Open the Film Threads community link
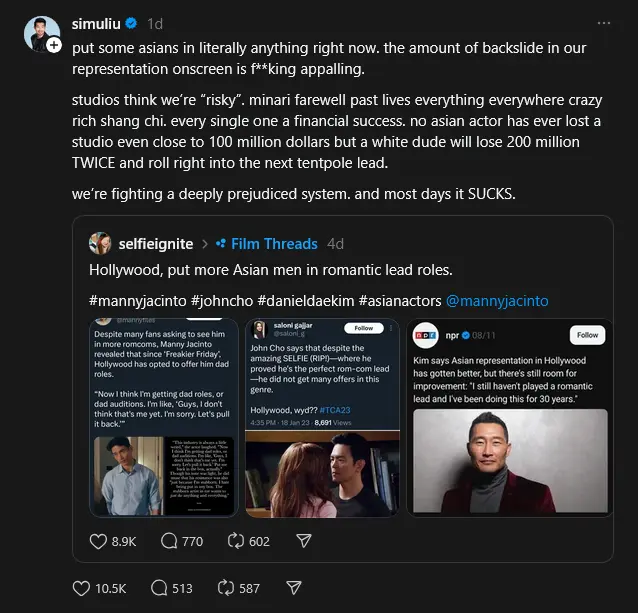638x613 pixels. [273, 243]
